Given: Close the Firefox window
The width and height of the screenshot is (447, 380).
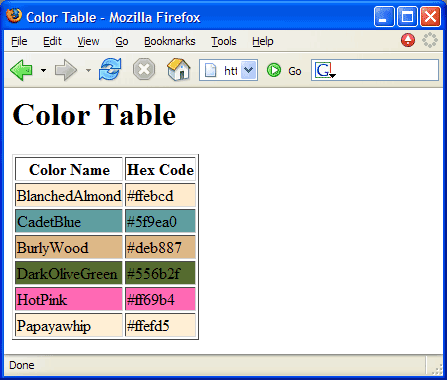Looking at the screenshot, I should (x=430, y=17).
